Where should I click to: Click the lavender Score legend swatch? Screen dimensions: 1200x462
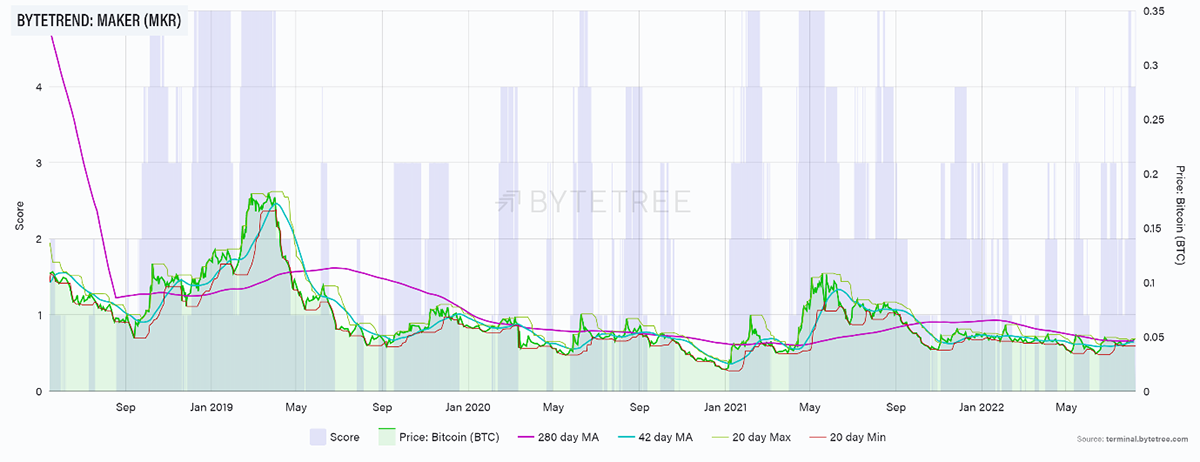click(317, 437)
